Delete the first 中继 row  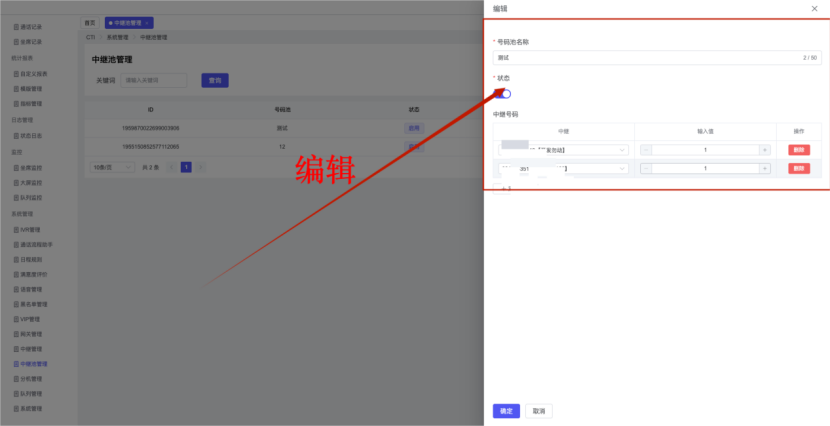(x=799, y=150)
